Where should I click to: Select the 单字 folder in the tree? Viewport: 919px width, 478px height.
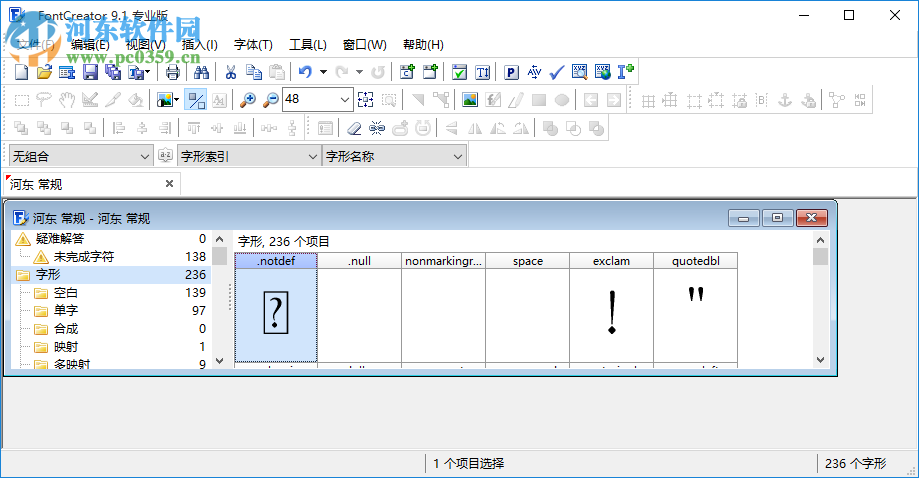pos(66,310)
